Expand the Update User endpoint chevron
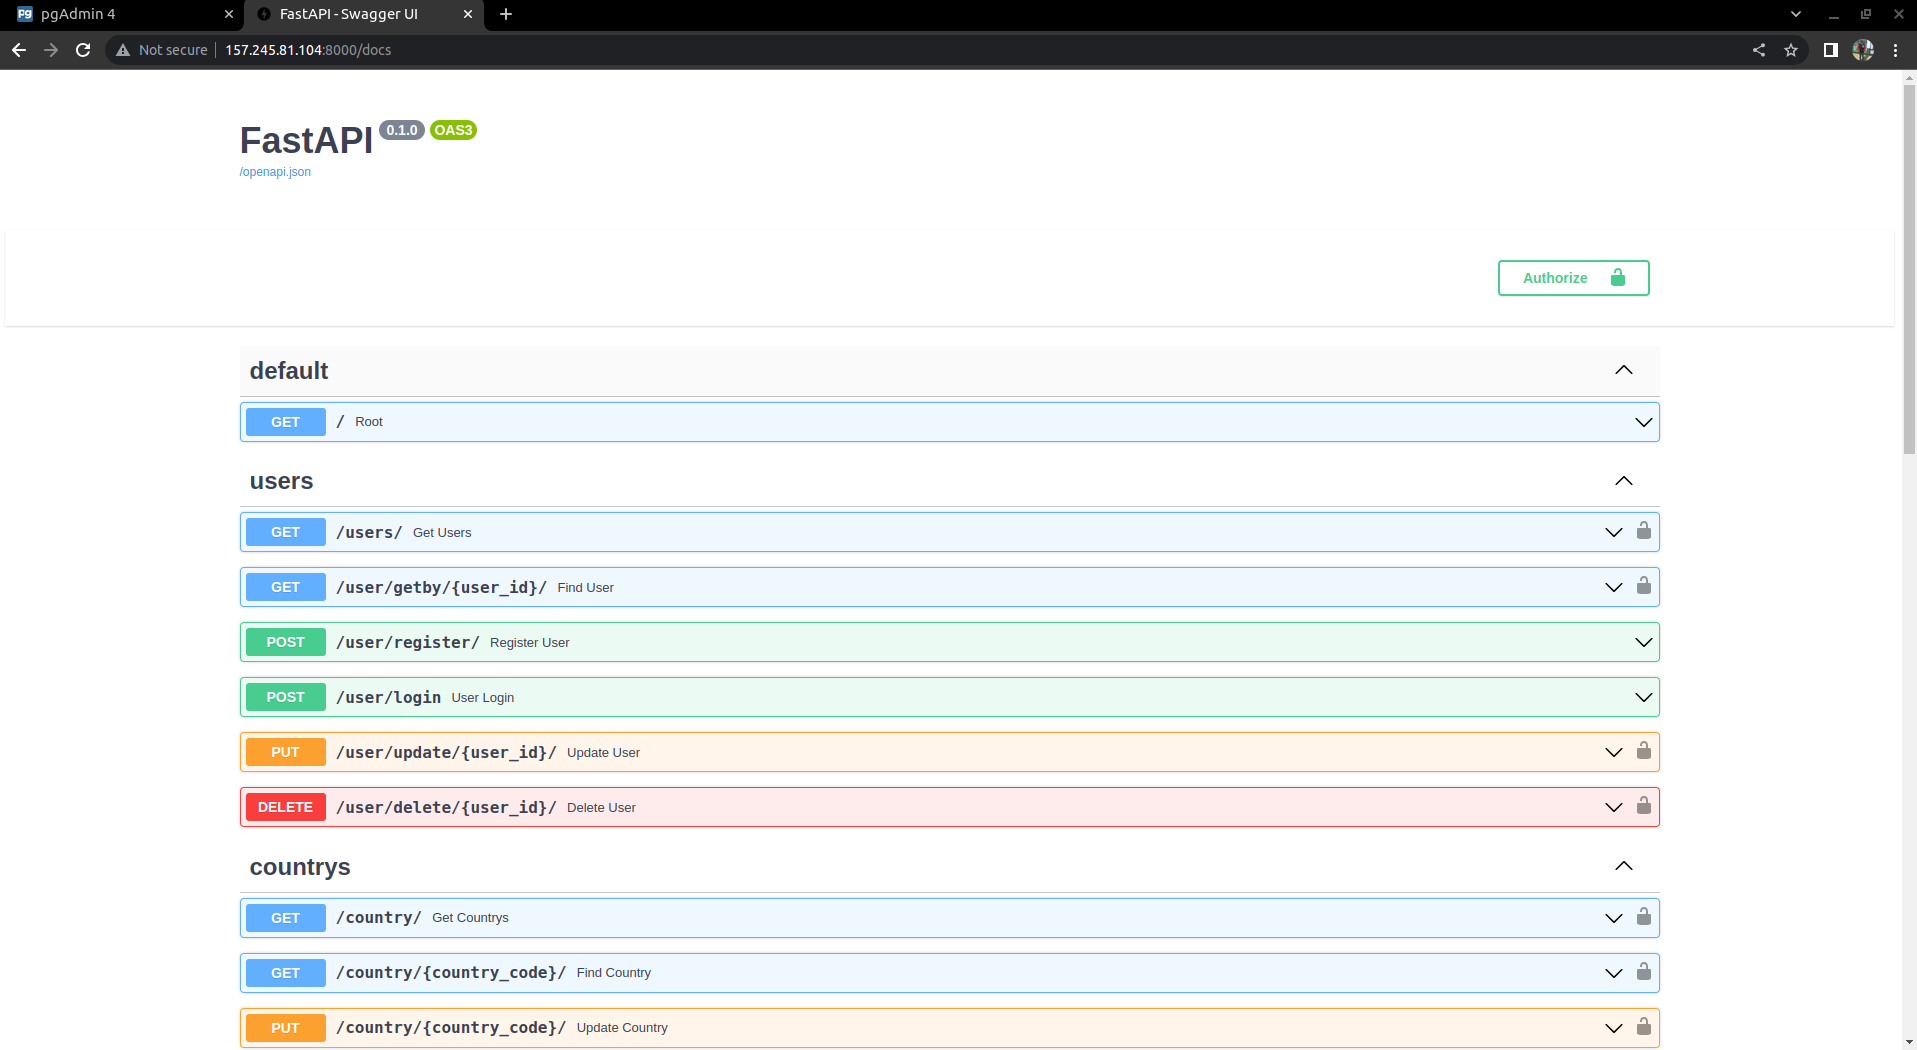Screen dimensions: 1917x1050 point(1614,752)
